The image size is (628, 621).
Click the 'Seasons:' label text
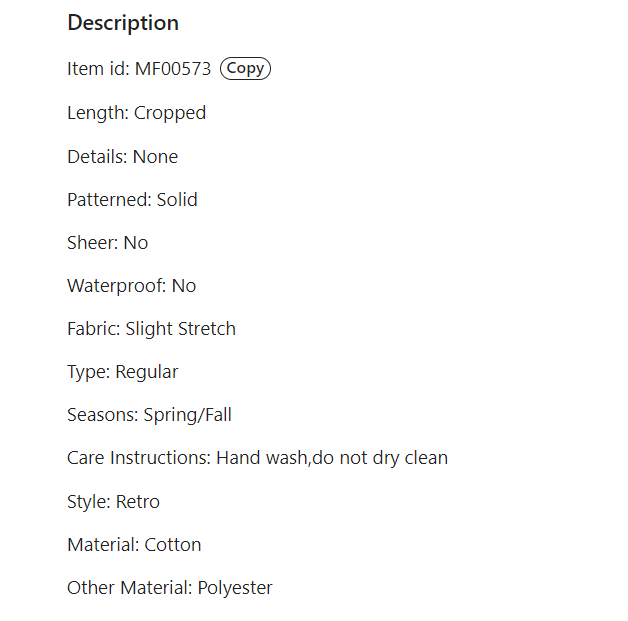point(102,415)
